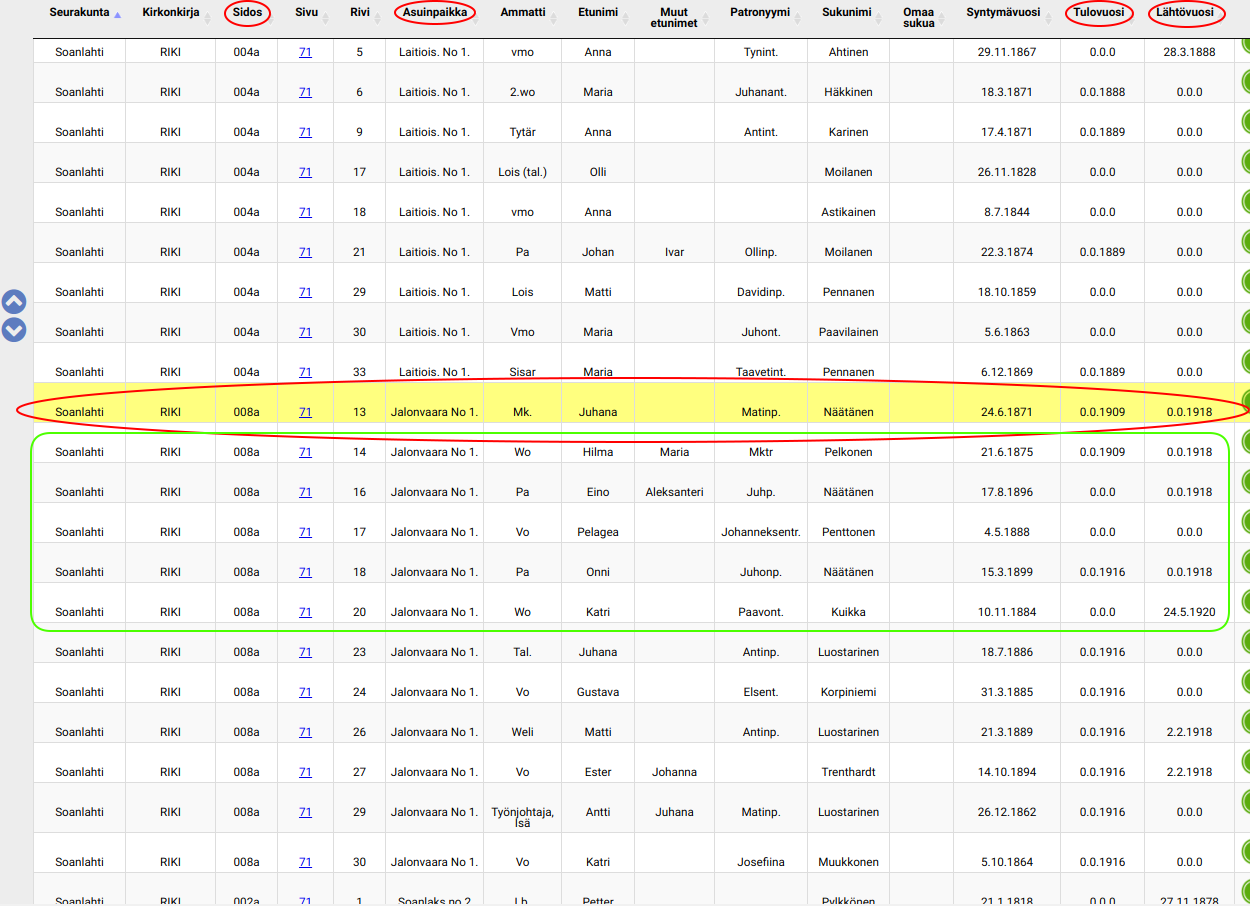The width and height of the screenshot is (1250, 906).
Task: Sort table by Syntymävuosi column header
Action: click(x=1003, y=13)
